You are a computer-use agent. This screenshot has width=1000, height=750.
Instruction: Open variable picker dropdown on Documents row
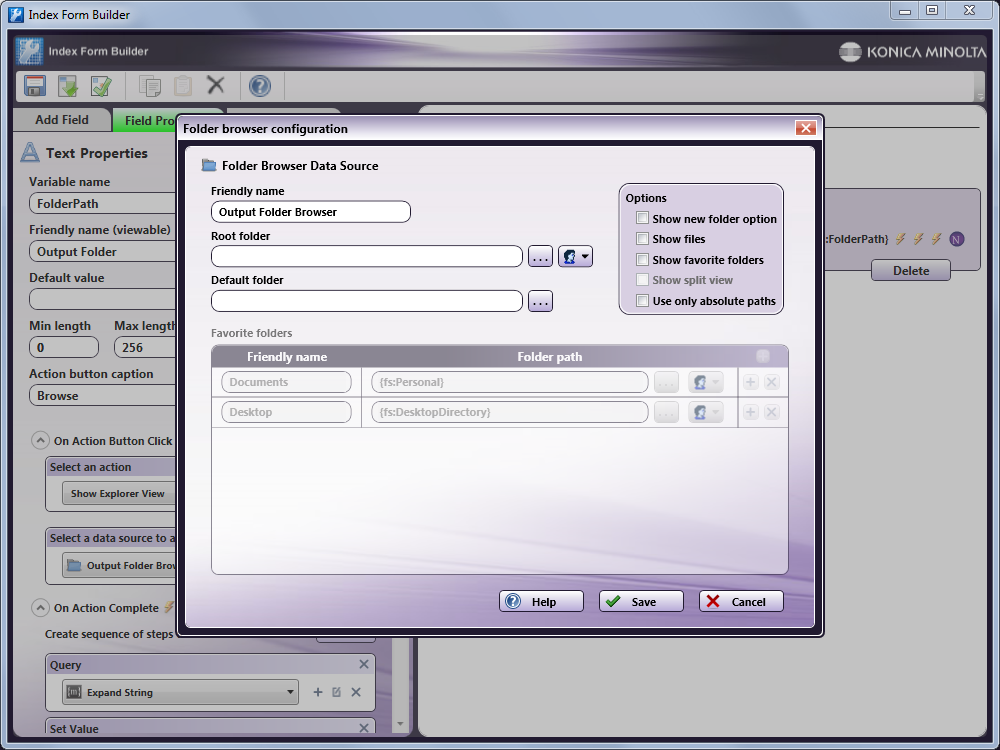coord(706,382)
